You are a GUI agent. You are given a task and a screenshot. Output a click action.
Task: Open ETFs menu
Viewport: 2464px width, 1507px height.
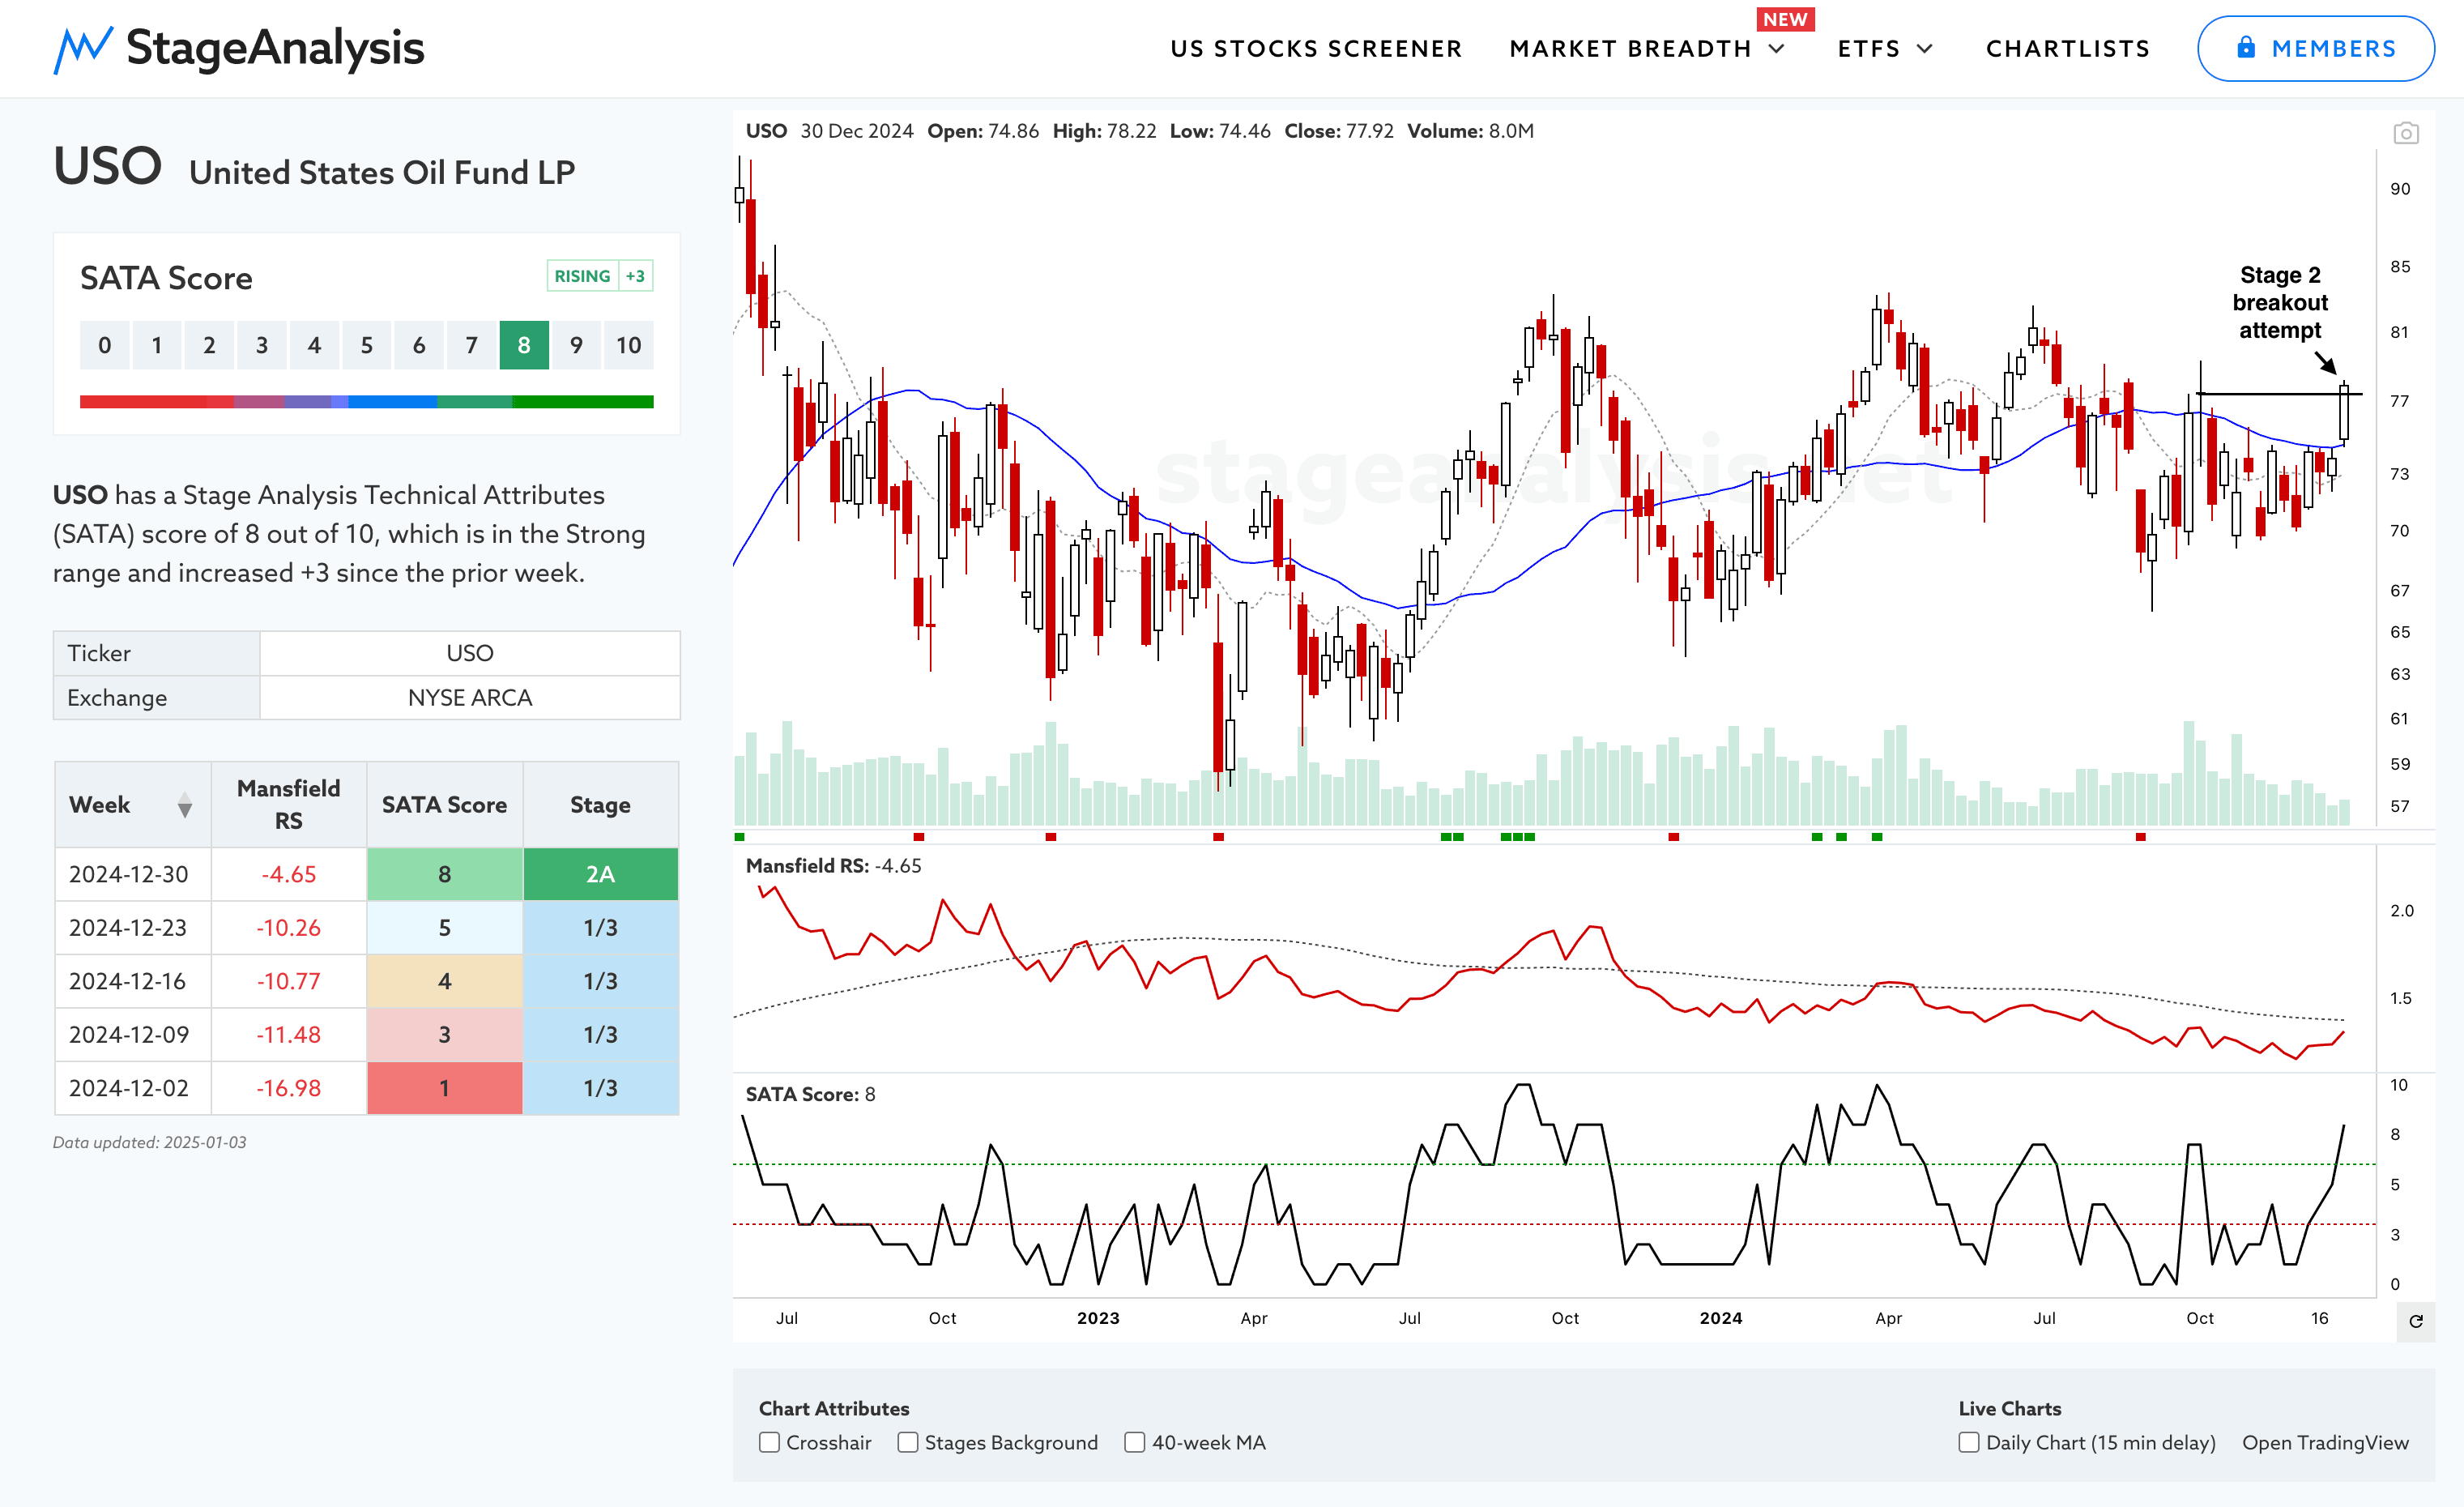coord(1868,48)
